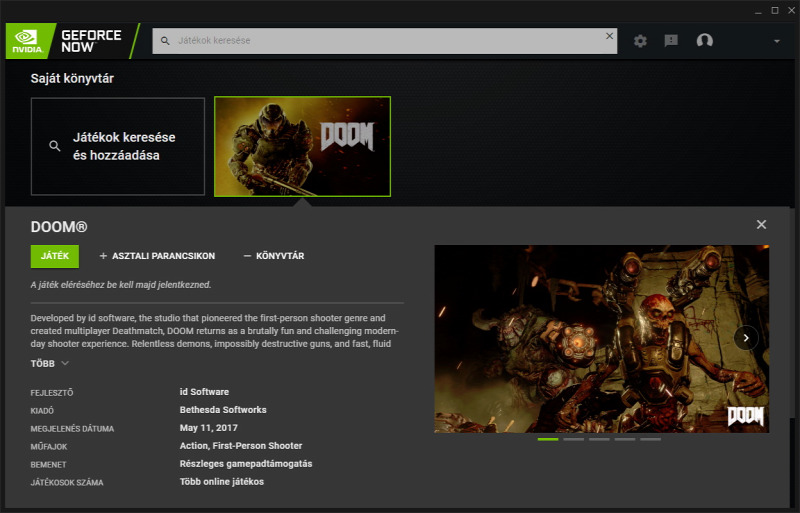Start DOOM with the green JÁTÉK button
Screen dimensions: 800x513
click(55, 256)
